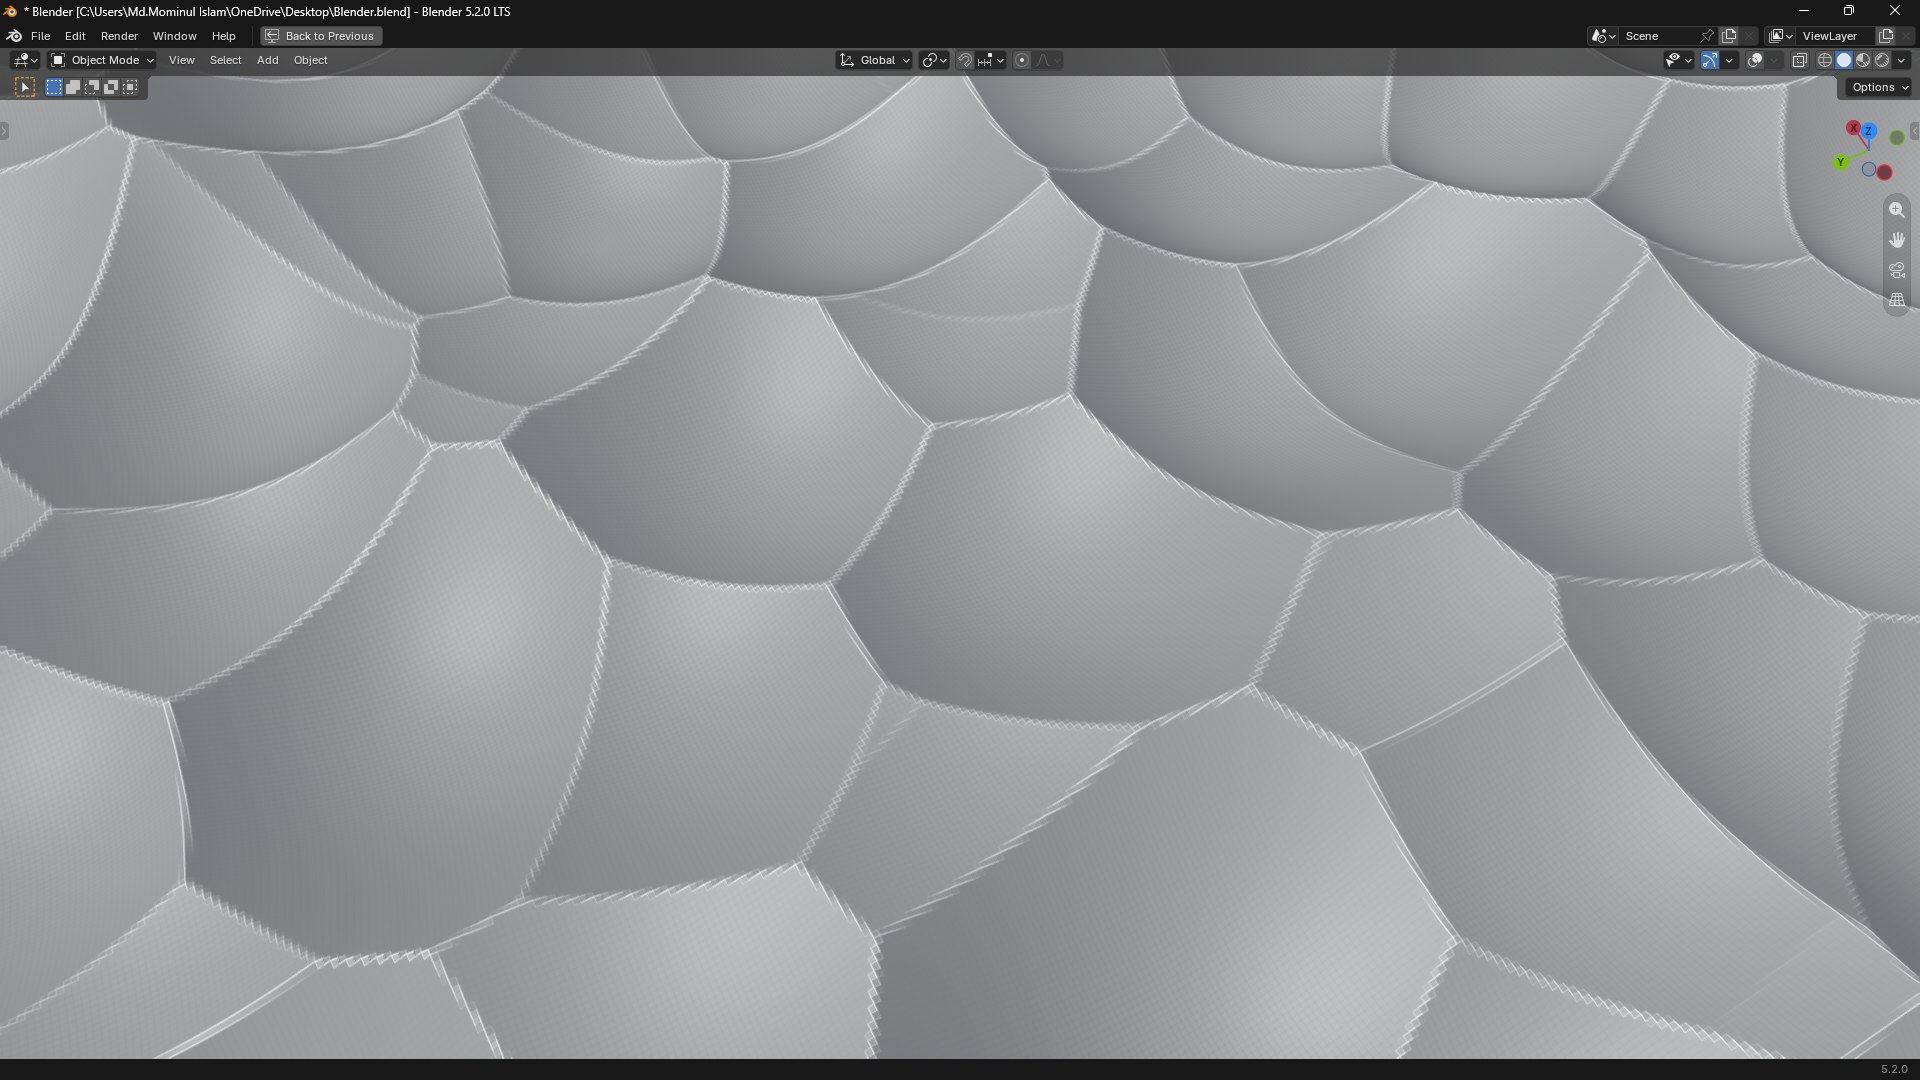
Task: Open the viewport Select menu
Action: coord(225,60)
